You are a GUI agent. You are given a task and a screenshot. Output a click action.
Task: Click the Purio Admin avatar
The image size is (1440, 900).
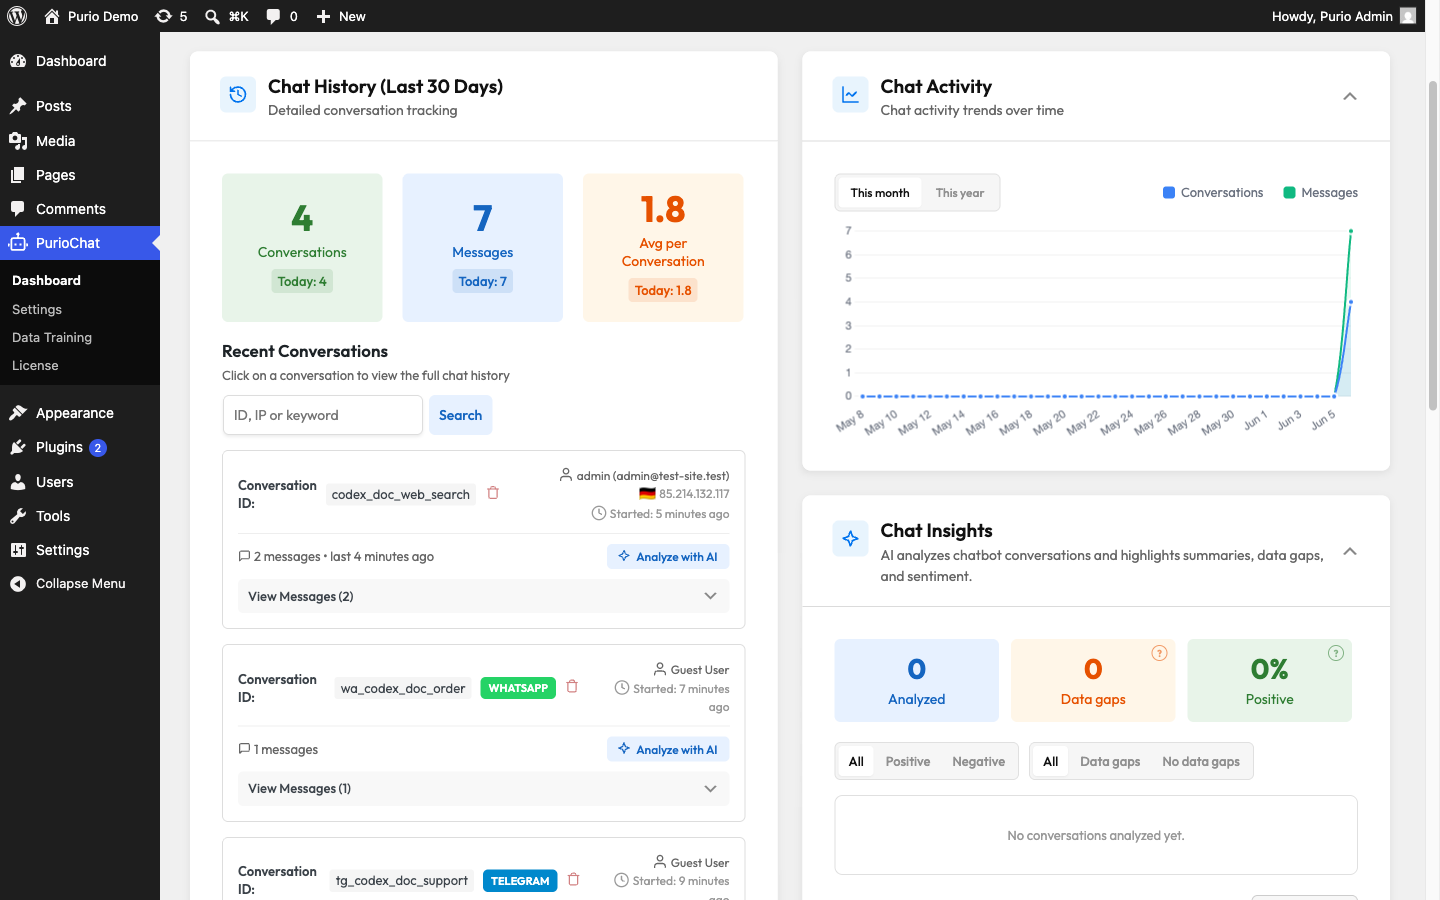pos(1408,16)
